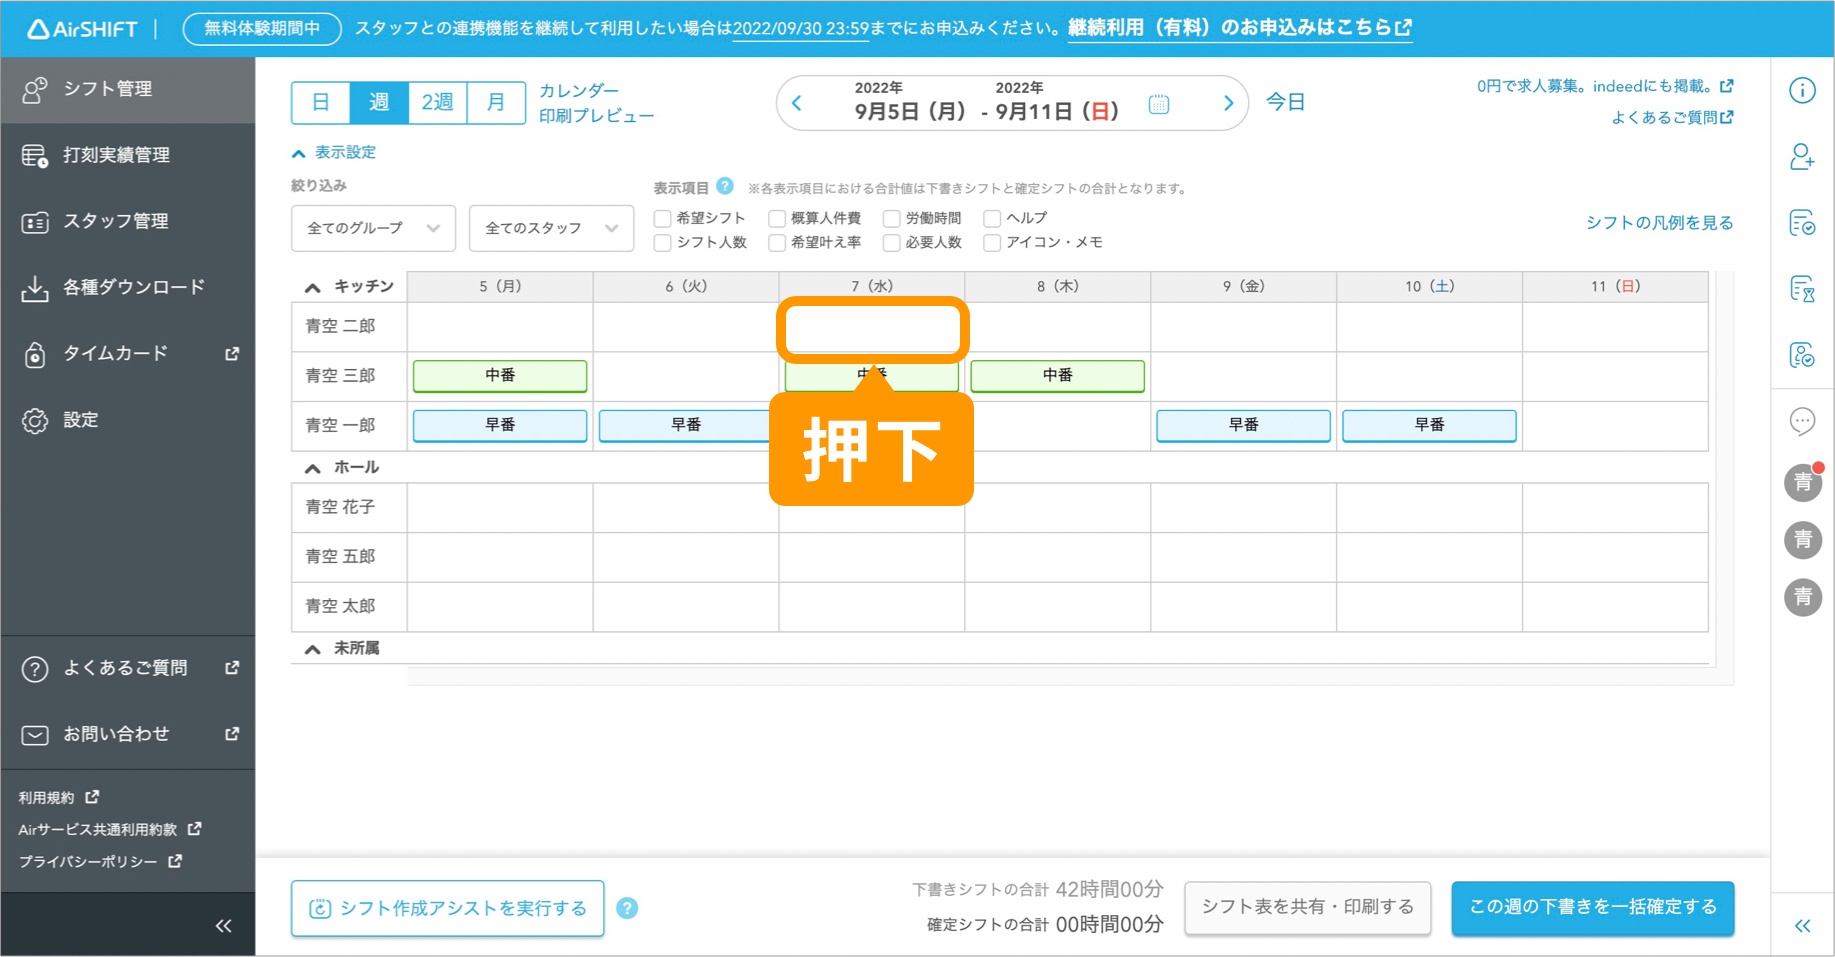This screenshot has width=1835, height=957.
Task: Click the 青 avatar with the notification badge
Action: tap(1802, 482)
